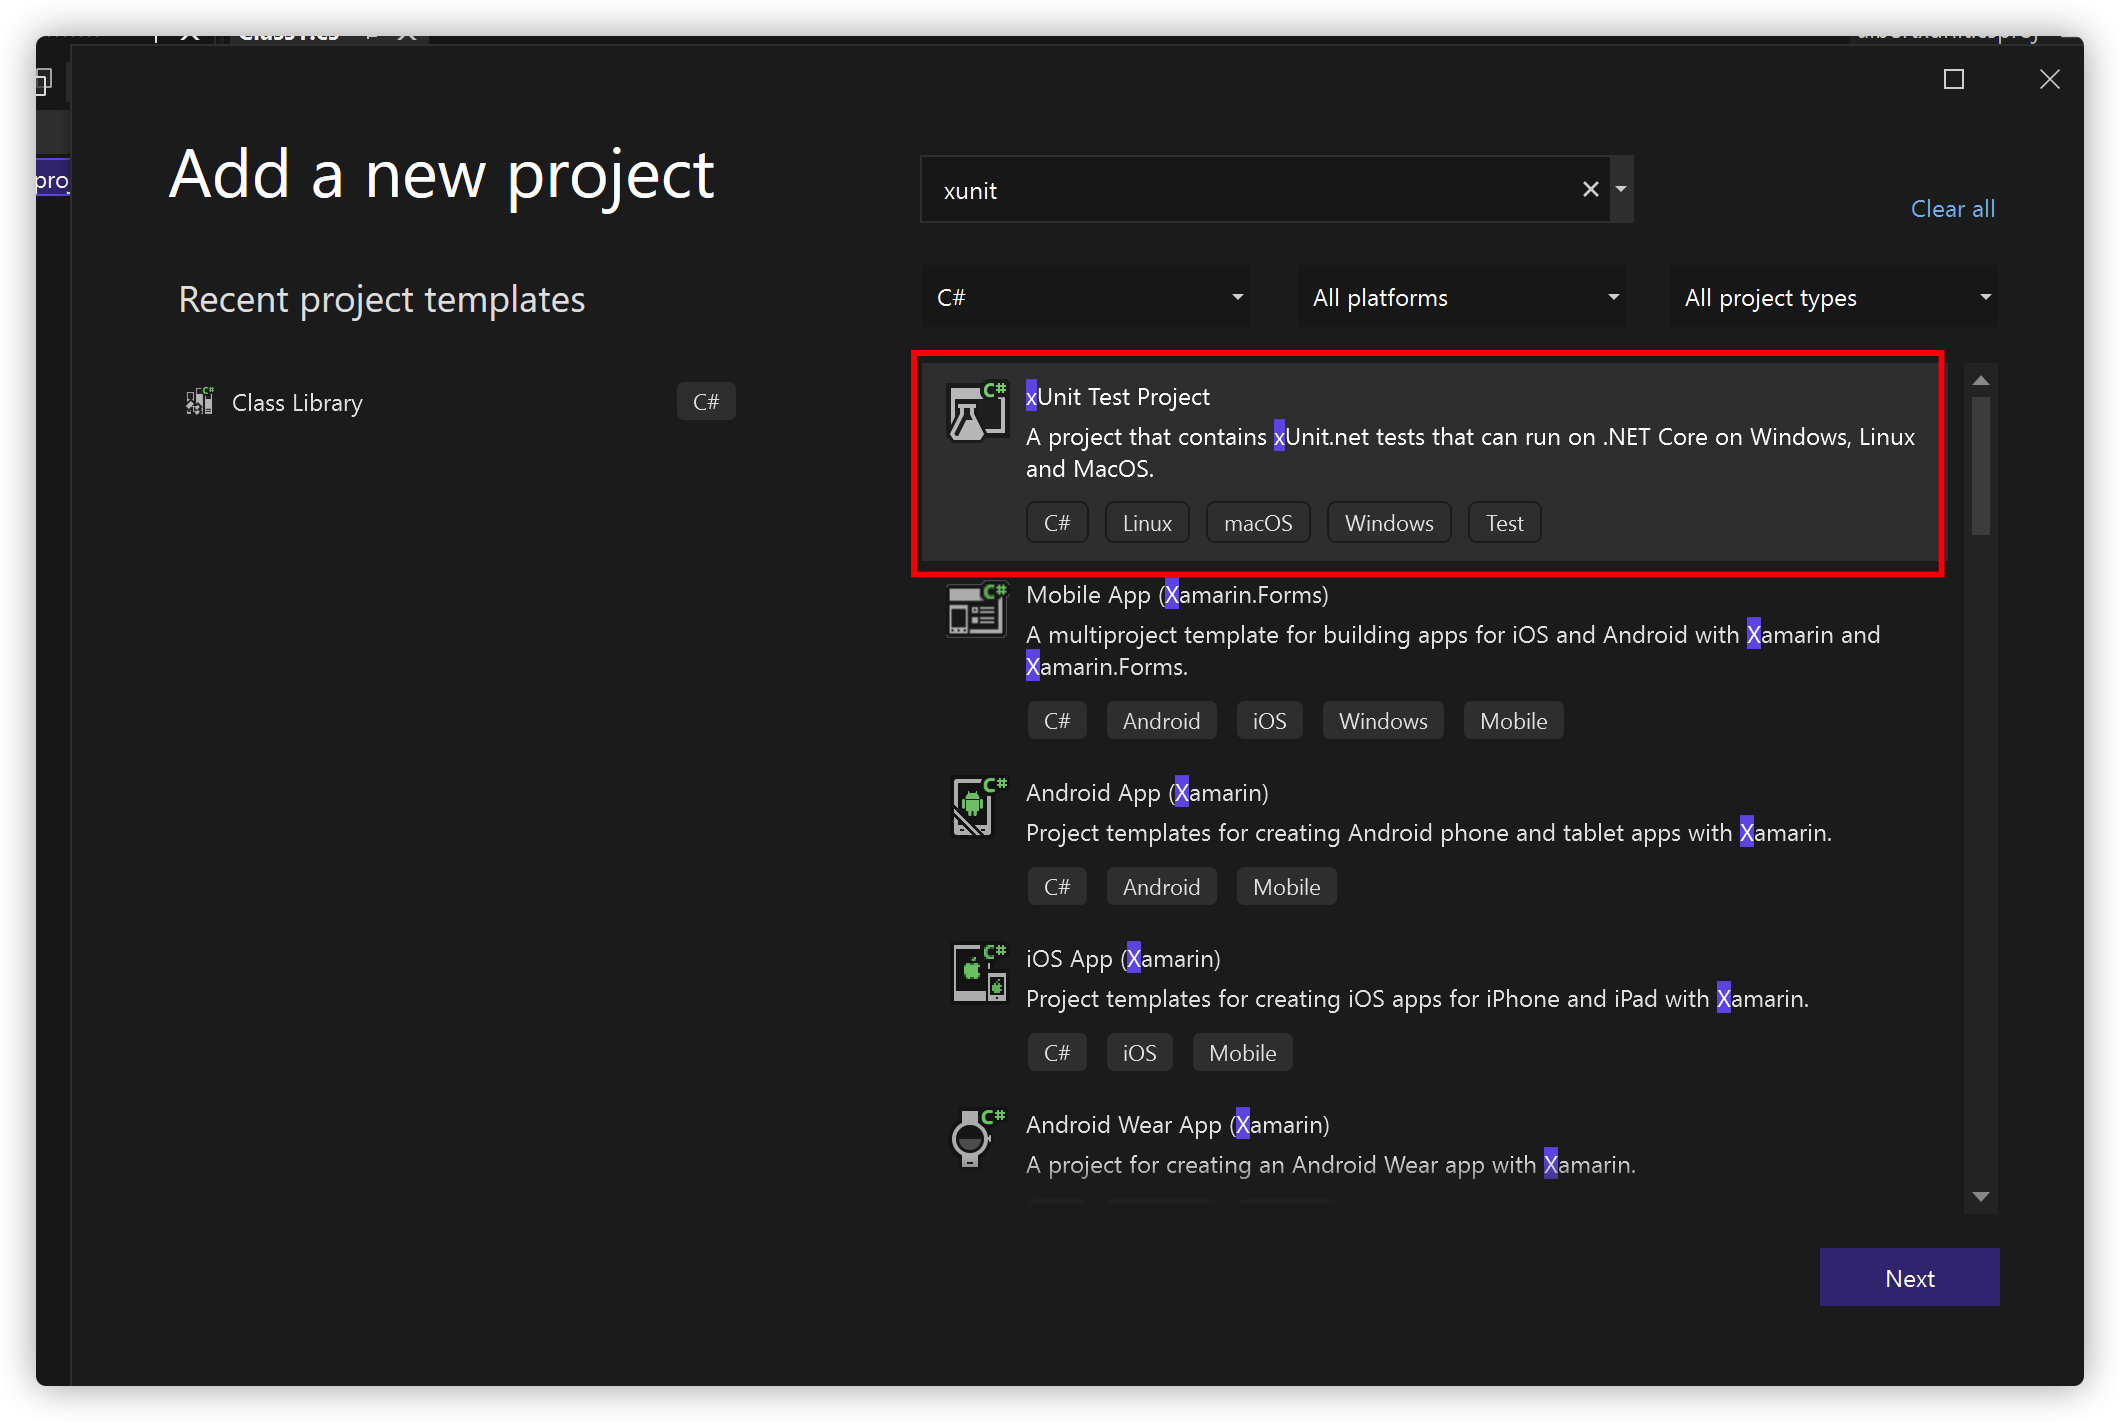Select Android Wear App (Xamarin) template title
This screenshot has height=1422, width=2120.
pos(1178,1125)
